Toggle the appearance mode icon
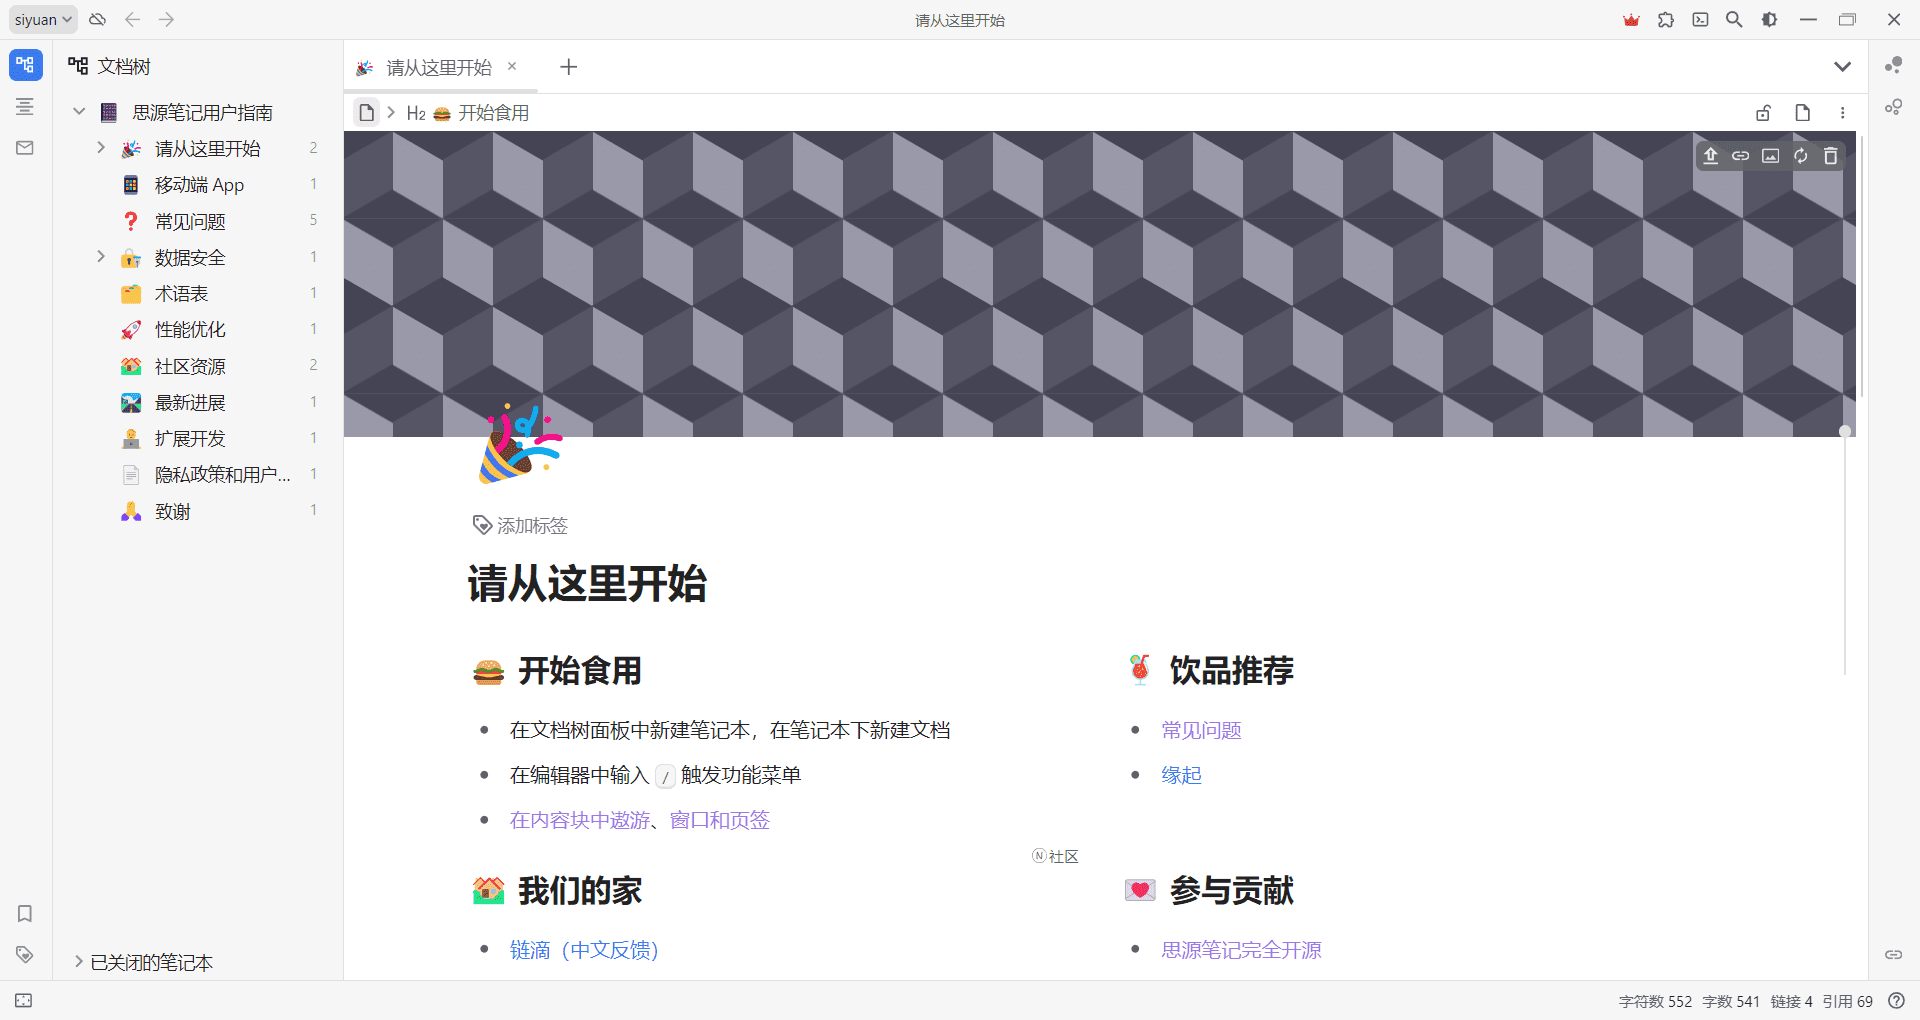 (x=1769, y=19)
